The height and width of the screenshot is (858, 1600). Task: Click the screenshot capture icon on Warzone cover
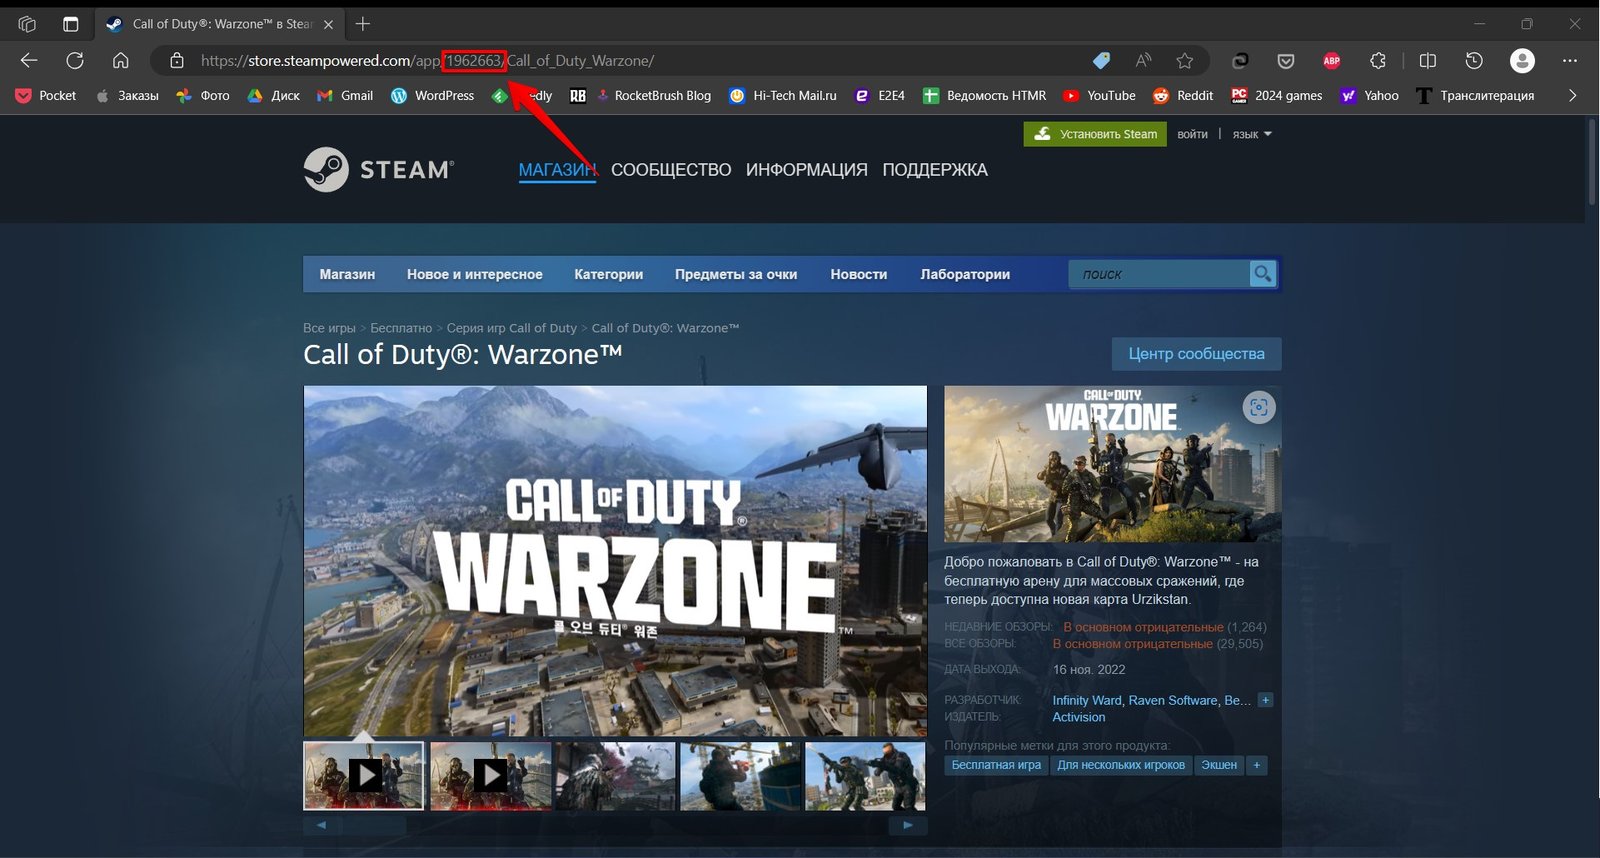[1259, 407]
